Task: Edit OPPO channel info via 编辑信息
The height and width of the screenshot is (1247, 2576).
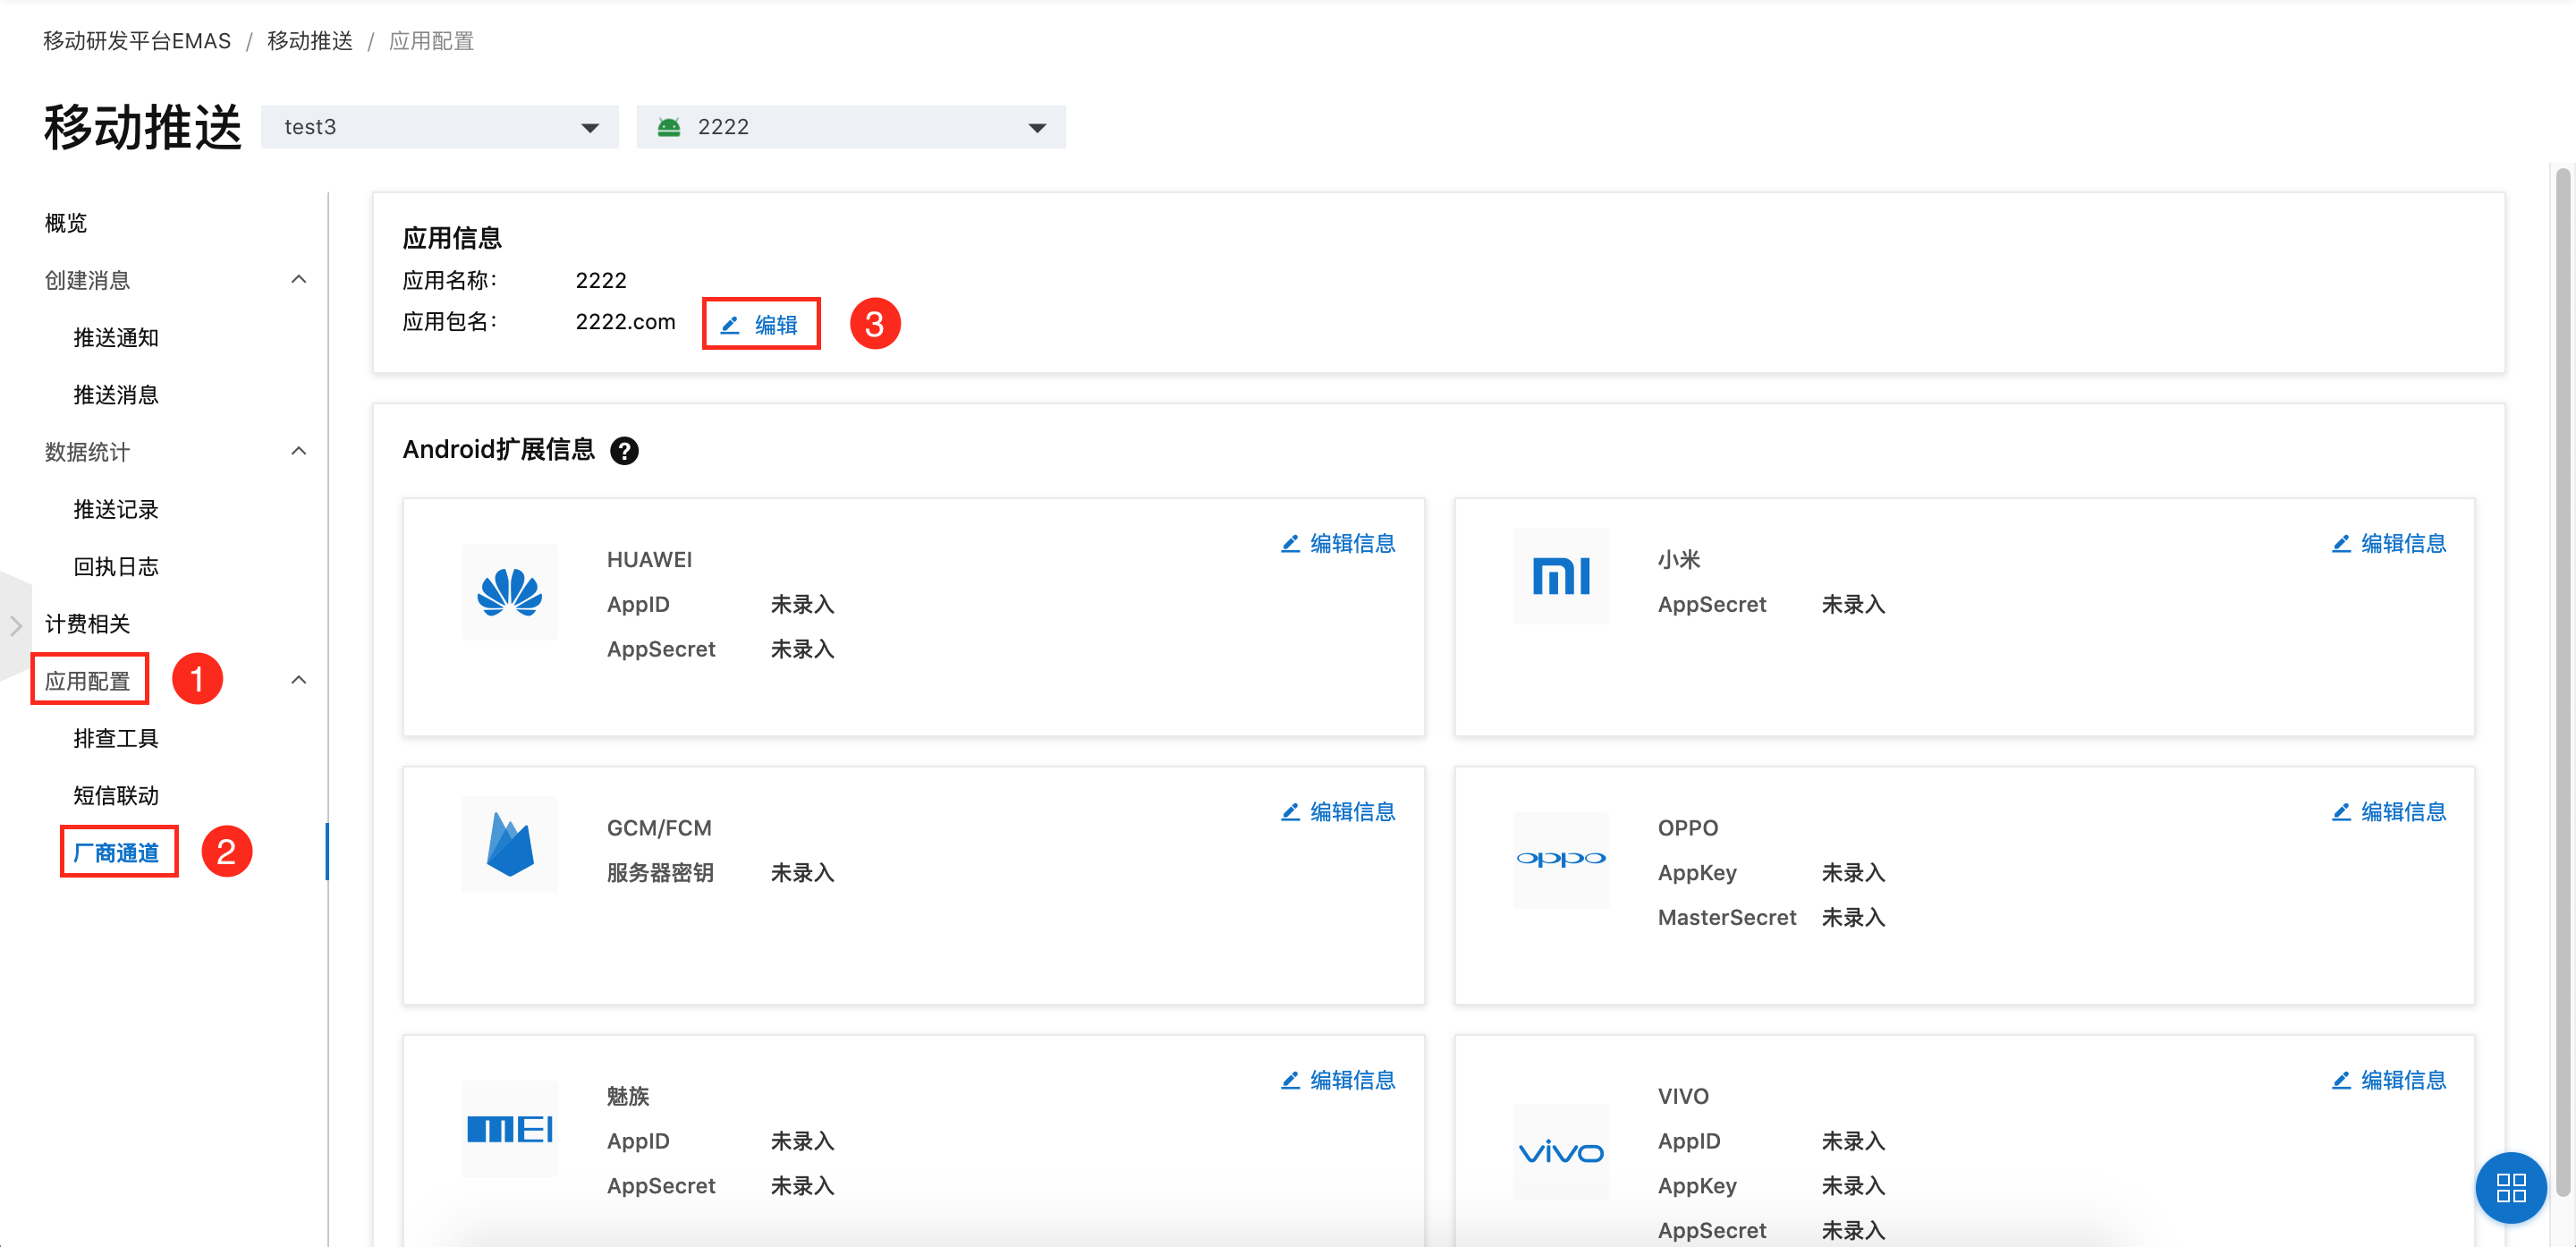Action: (x=2388, y=811)
